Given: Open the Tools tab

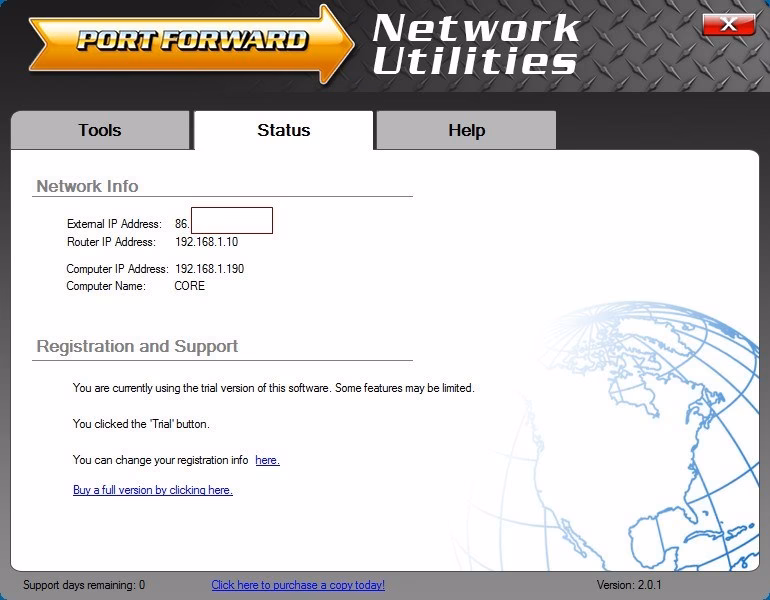Looking at the screenshot, I should [x=100, y=130].
